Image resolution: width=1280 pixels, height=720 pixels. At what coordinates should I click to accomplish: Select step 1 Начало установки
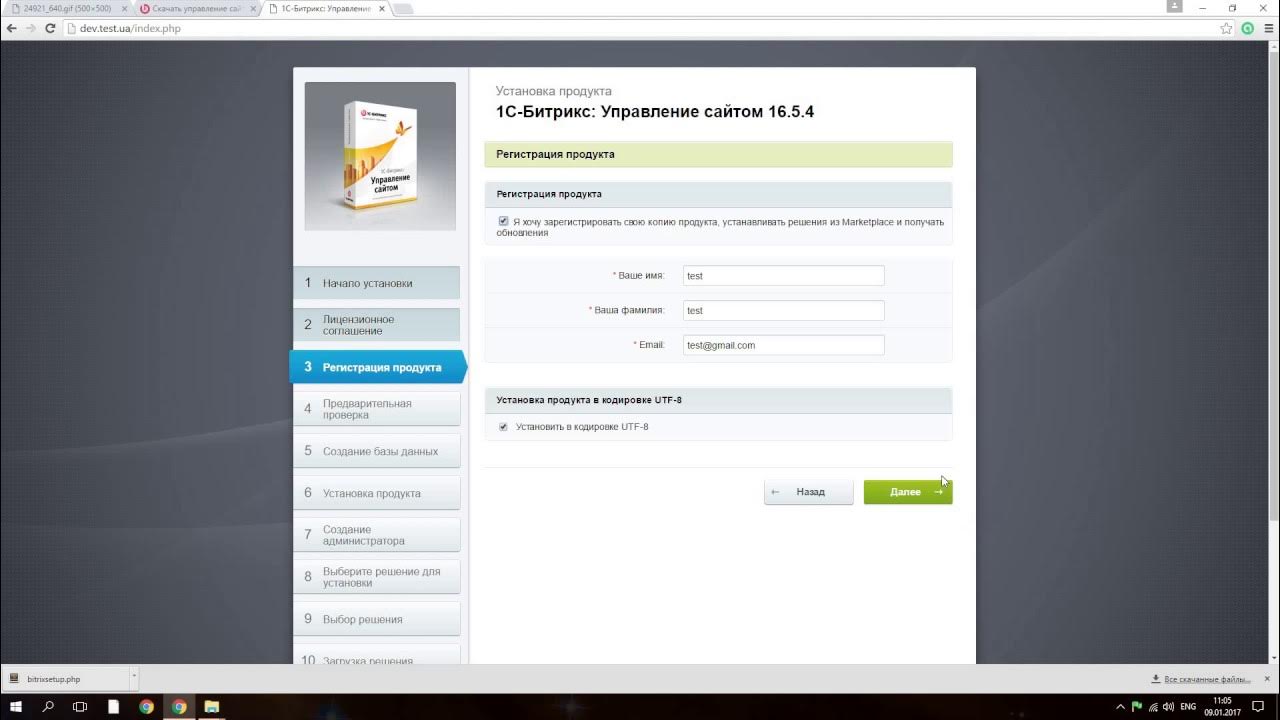376,283
